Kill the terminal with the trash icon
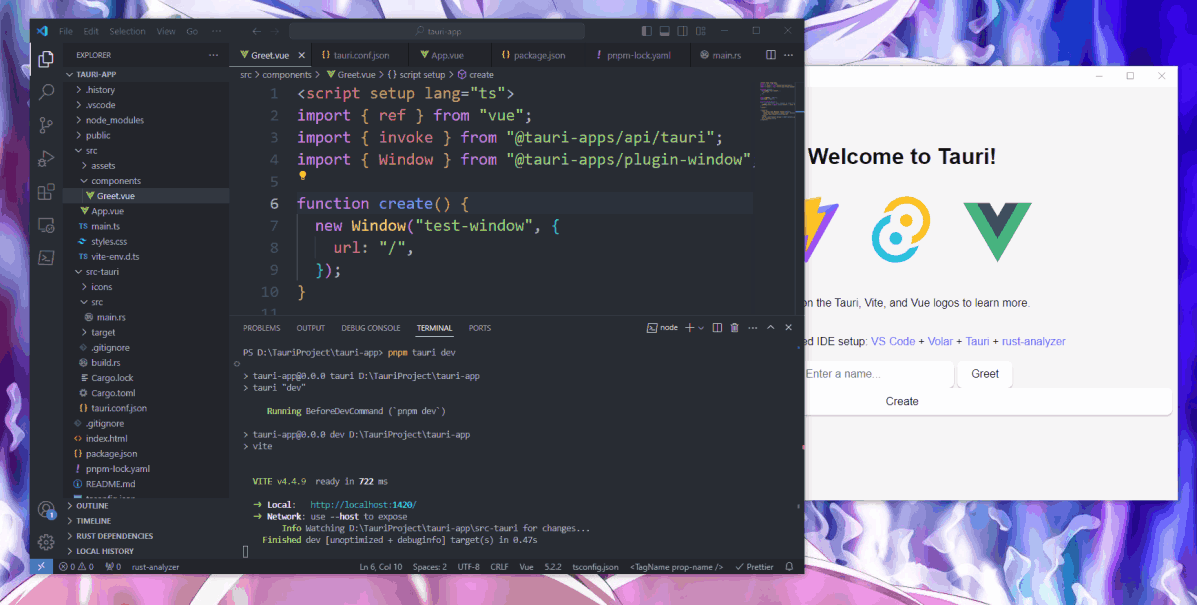 point(735,327)
